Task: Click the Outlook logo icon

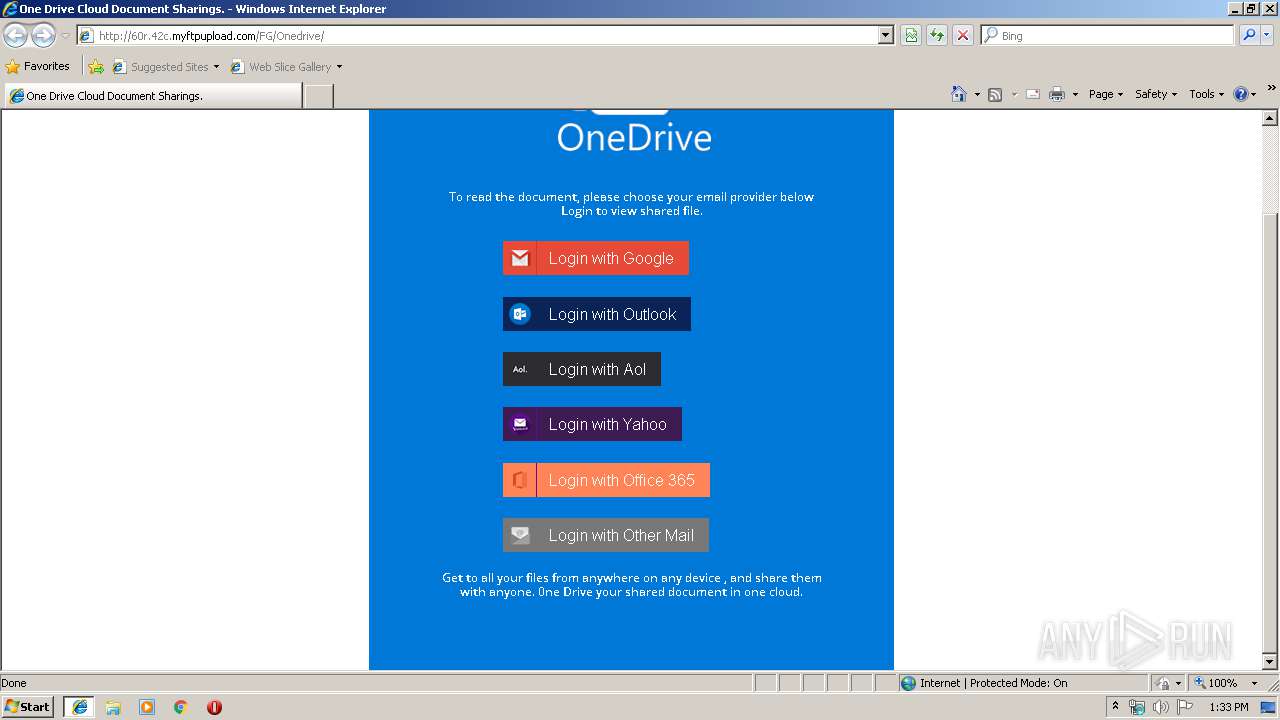Action: pos(520,314)
